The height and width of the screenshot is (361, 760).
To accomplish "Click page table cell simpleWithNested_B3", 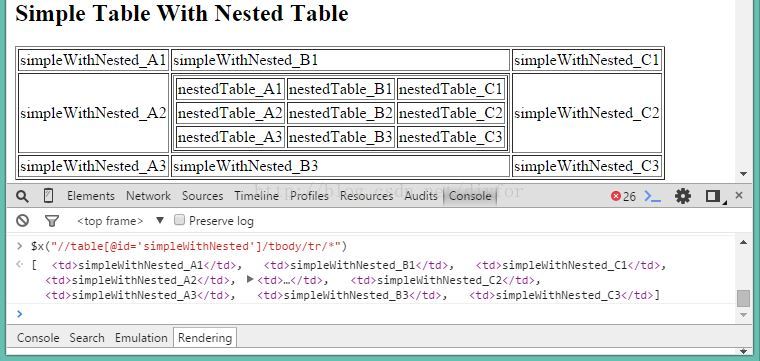I will [340, 166].
